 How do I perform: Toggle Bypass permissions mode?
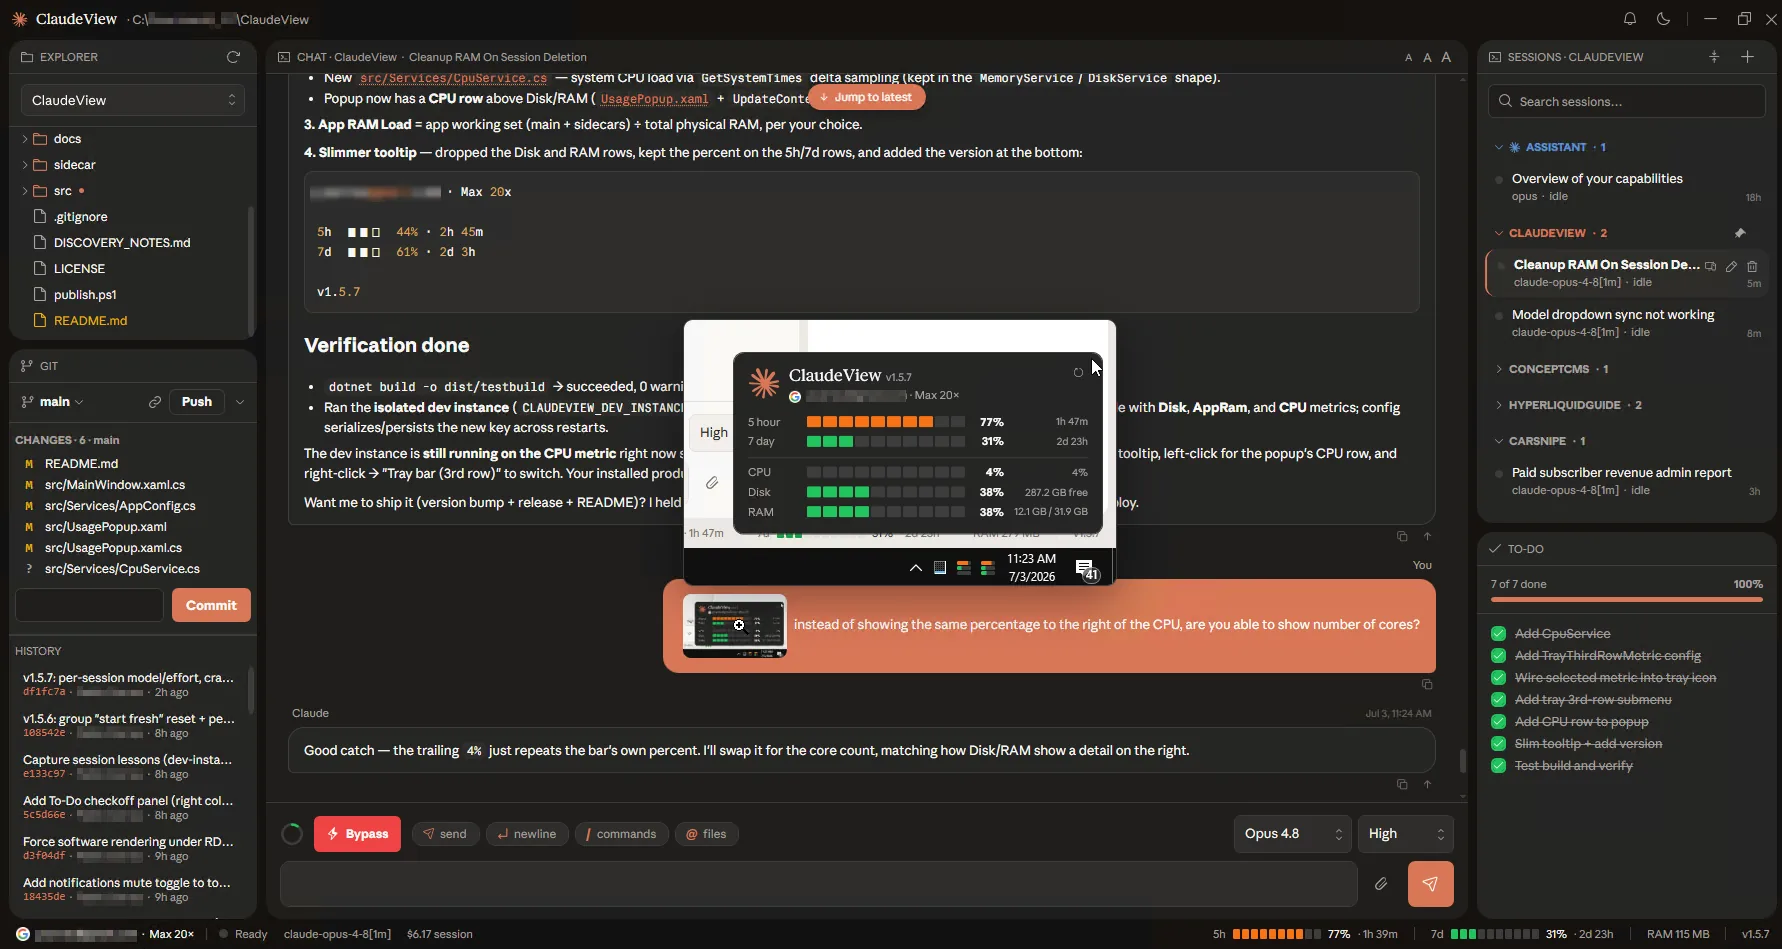click(x=357, y=834)
